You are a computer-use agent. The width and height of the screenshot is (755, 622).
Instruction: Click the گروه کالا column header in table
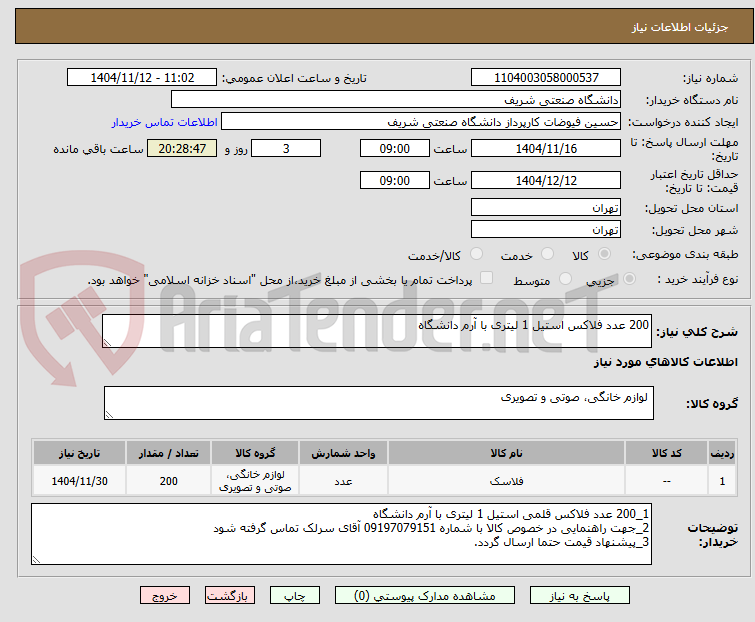pos(255,453)
